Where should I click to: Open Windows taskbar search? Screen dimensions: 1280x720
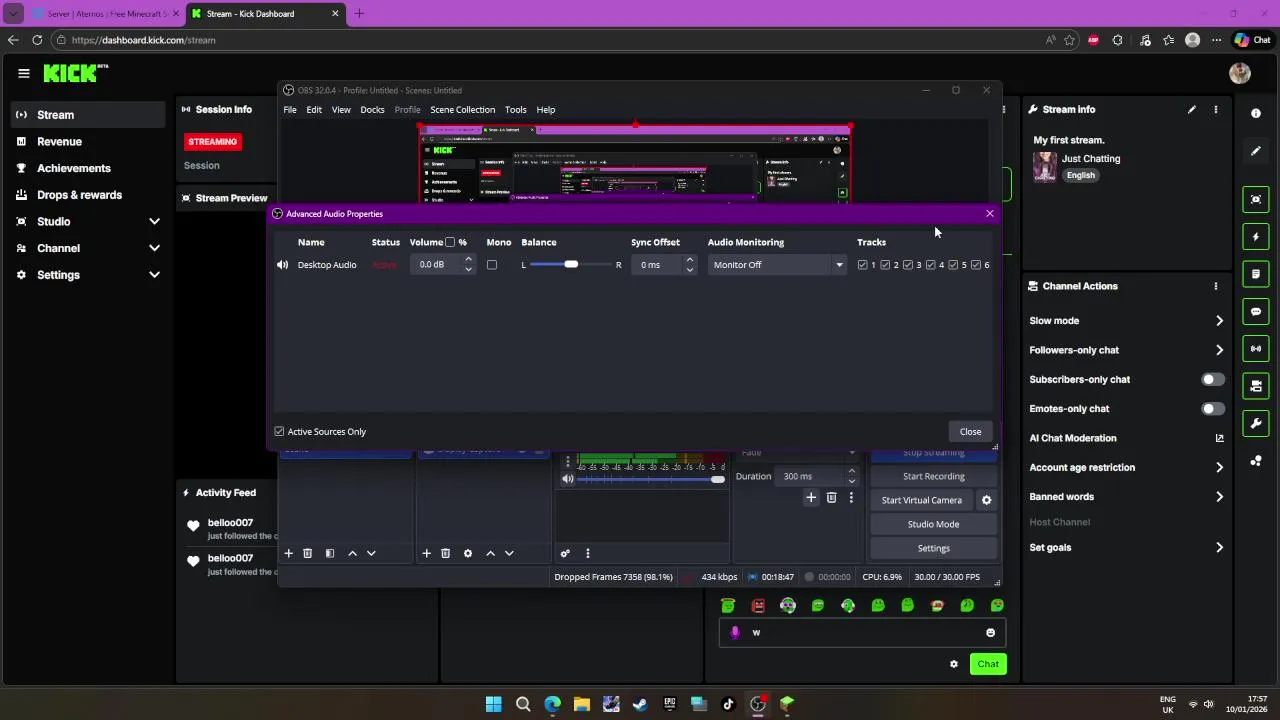click(x=523, y=704)
